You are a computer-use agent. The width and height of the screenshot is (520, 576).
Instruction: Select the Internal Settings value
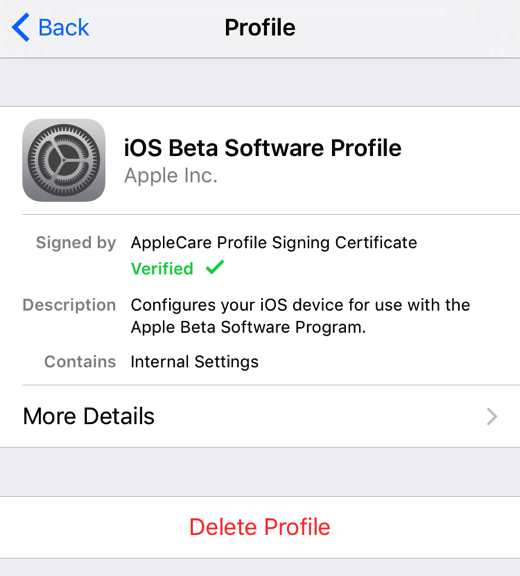pyautogui.click(x=195, y=362)
